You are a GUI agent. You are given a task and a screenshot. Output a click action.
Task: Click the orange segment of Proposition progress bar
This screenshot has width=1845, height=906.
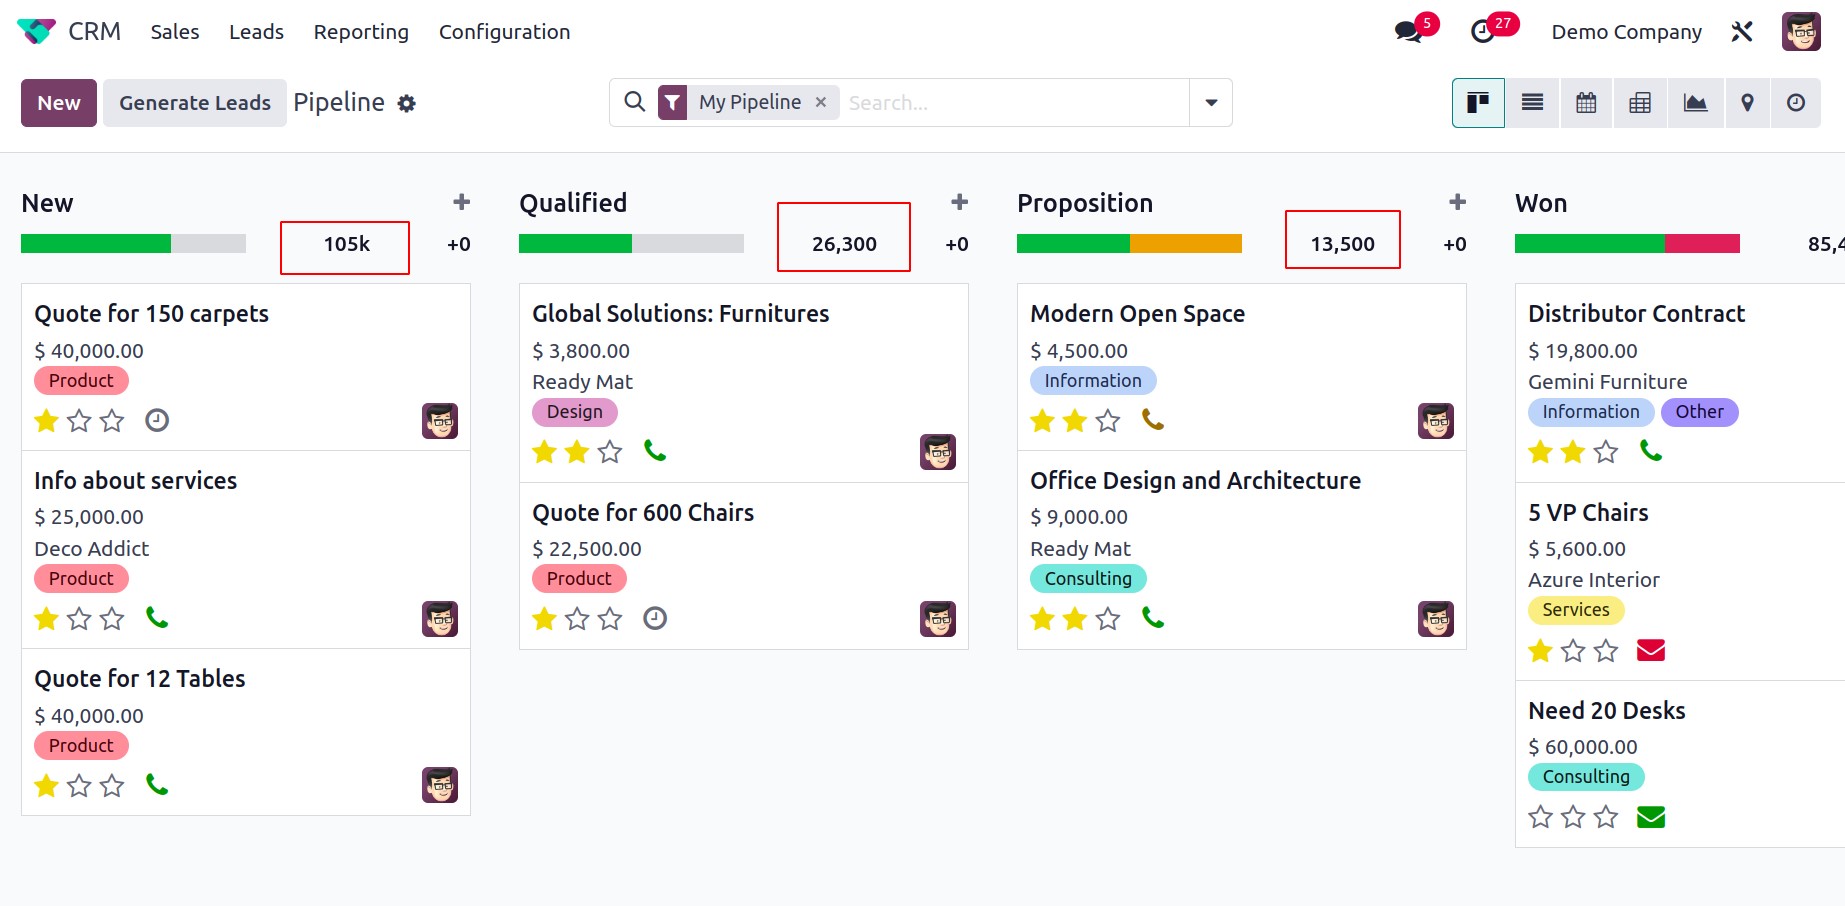[x=1186, y=243]
